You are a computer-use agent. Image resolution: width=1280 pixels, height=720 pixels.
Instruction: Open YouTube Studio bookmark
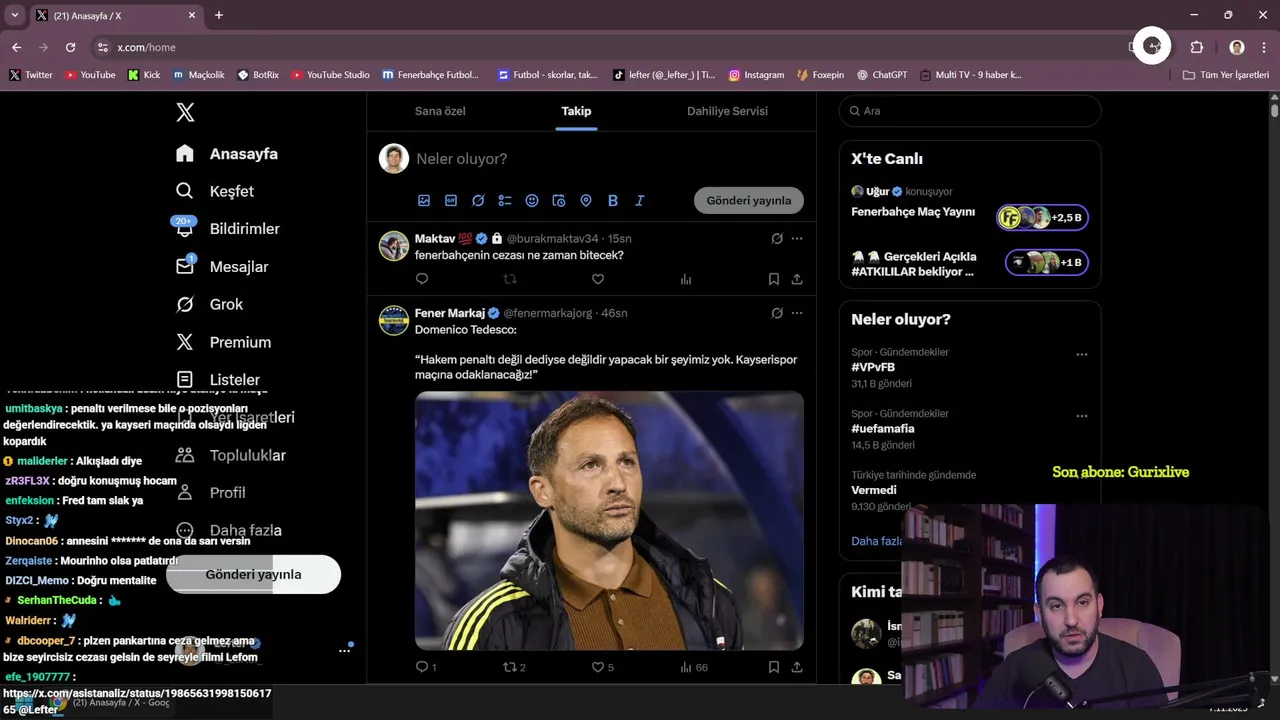(x=330, y=75)
